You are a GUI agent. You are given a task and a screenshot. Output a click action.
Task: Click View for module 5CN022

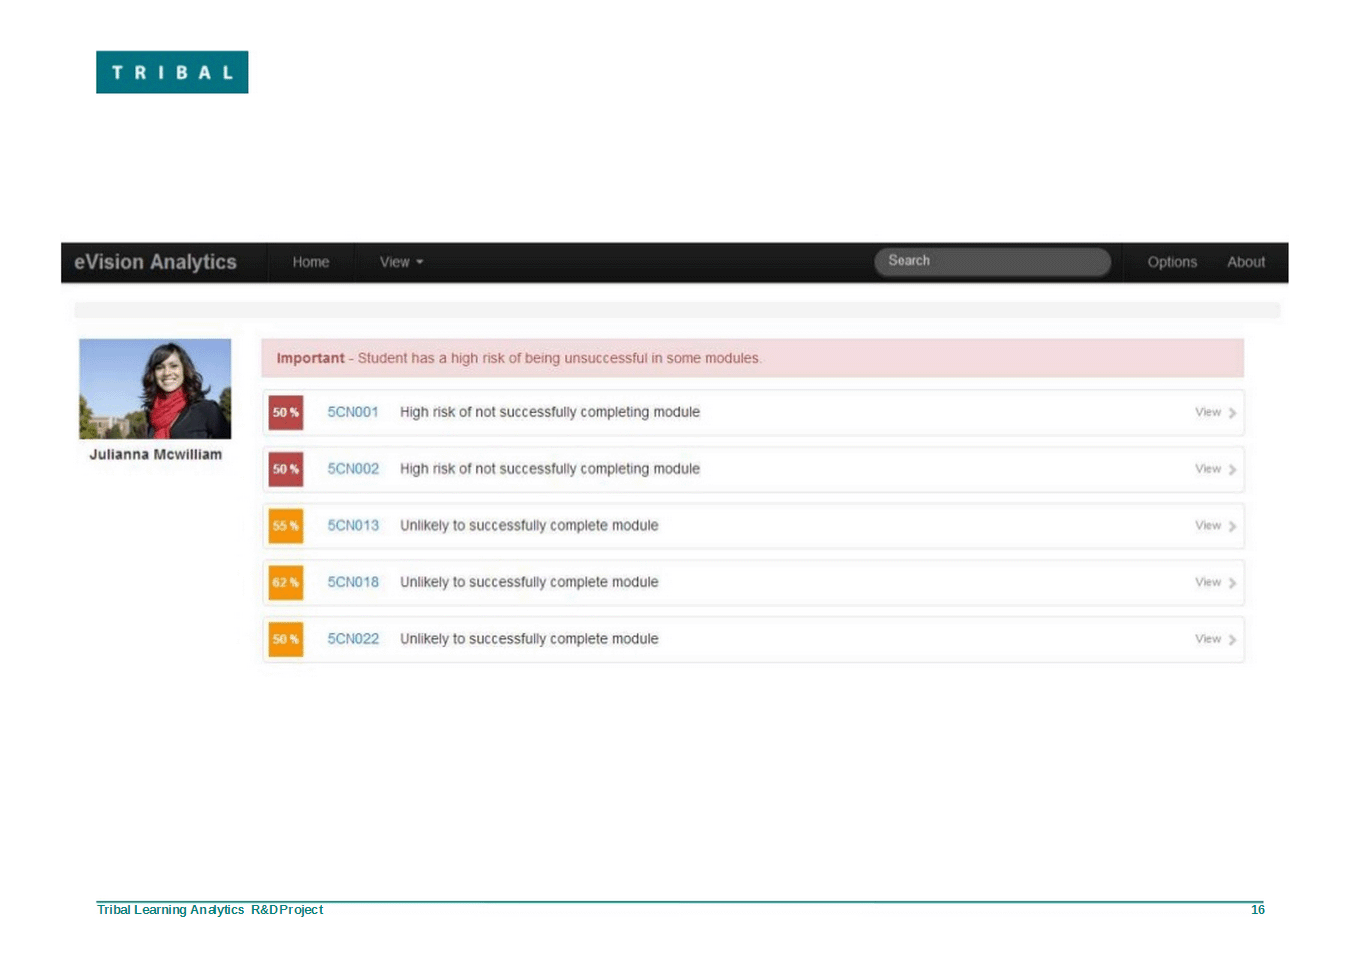click(1208, 639)
